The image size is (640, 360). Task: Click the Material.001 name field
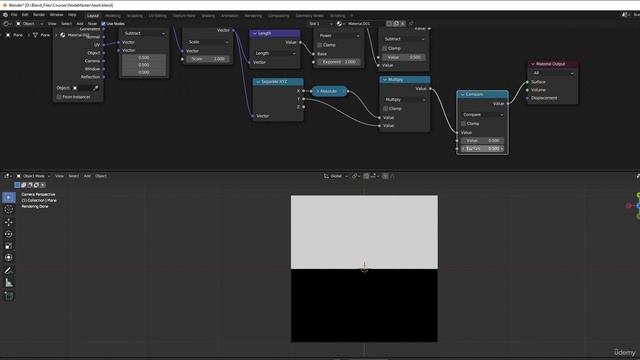click(365, 24)
